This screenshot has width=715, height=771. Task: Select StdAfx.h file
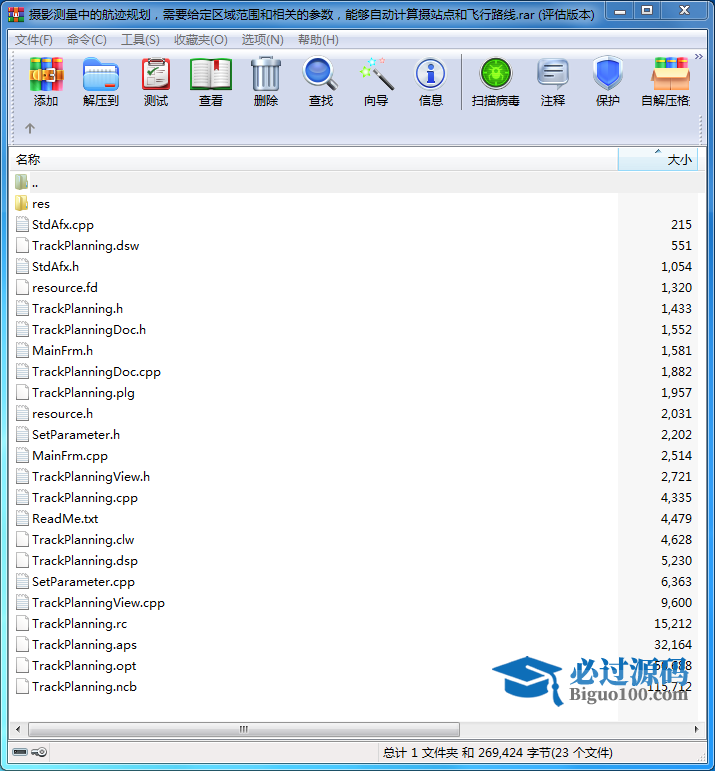pos(56,267)
